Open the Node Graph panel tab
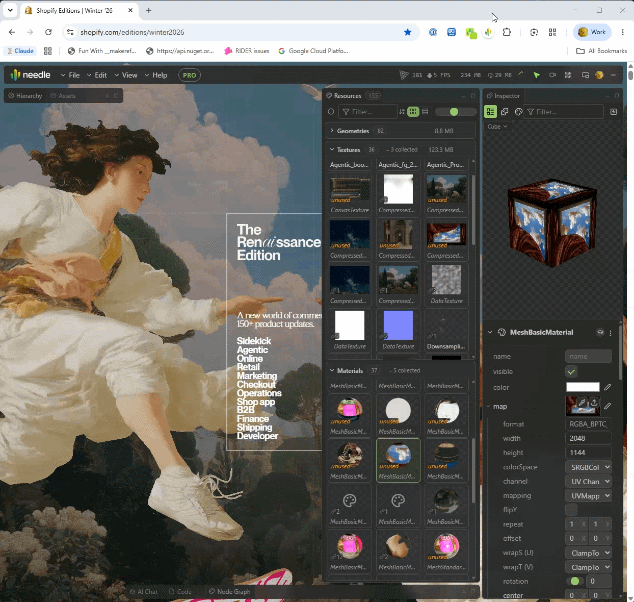Screen dimensions: 634x602 pos(229,591)
